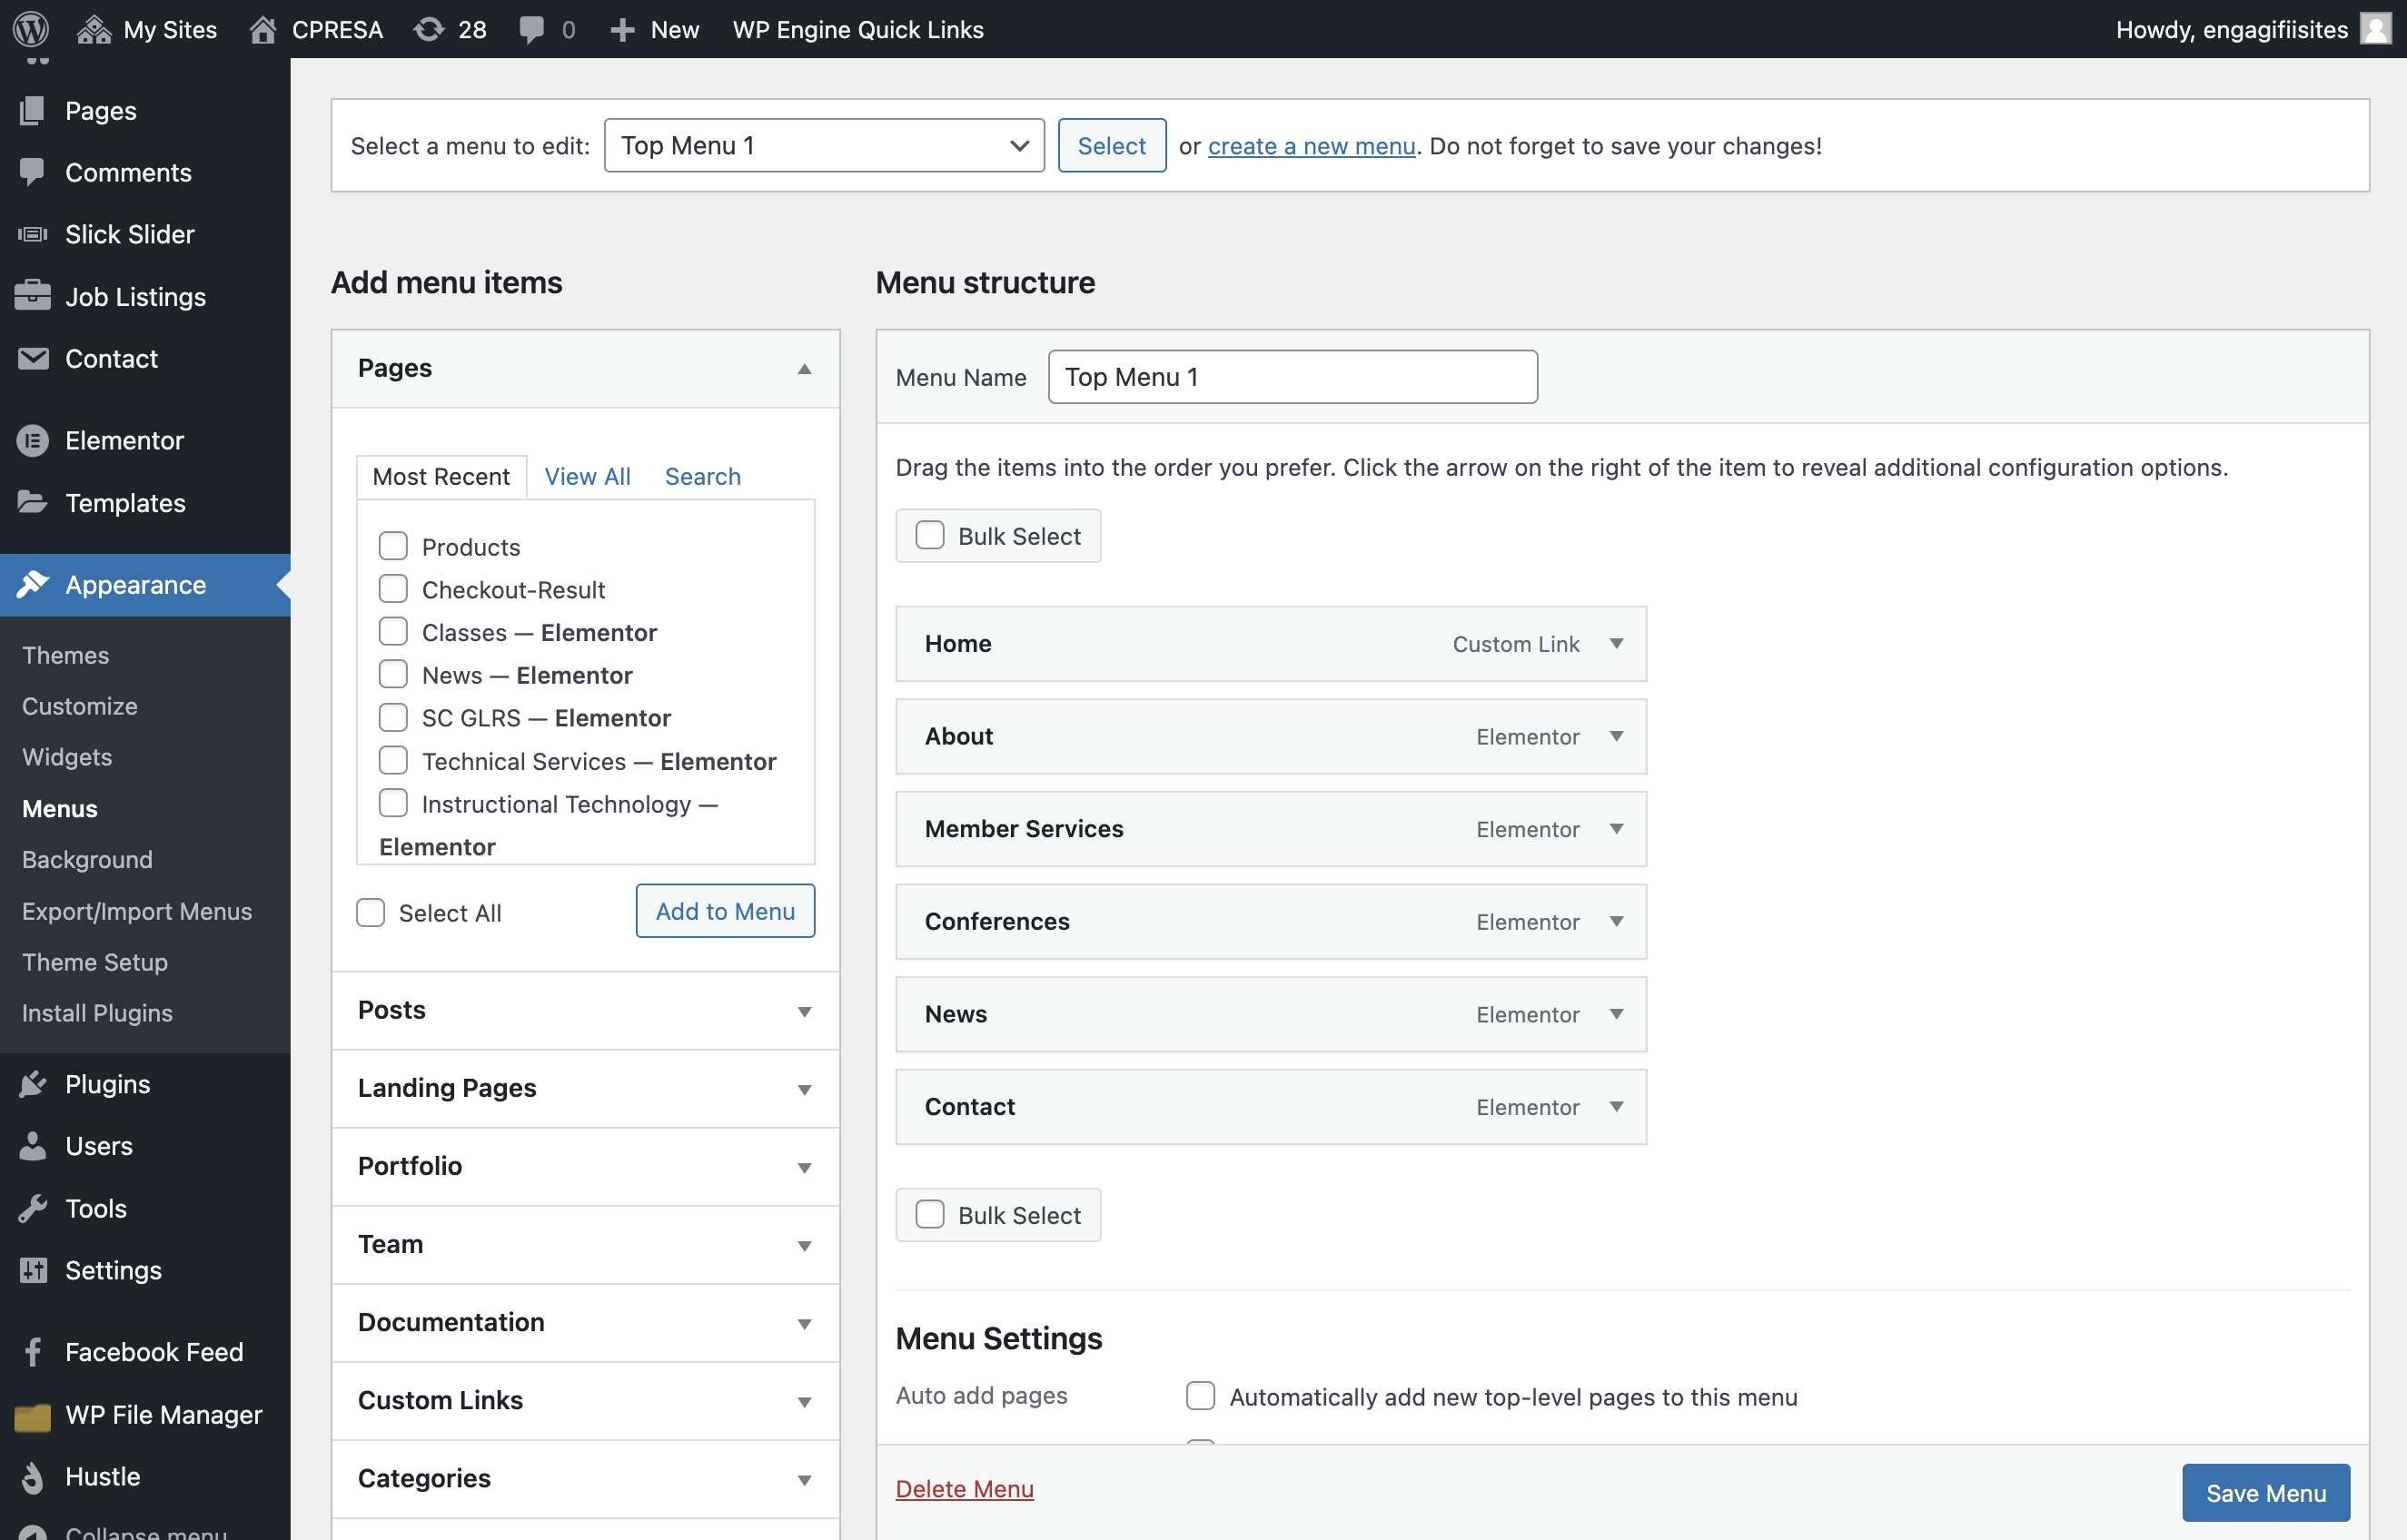
Task: Click the user avatar next to Howdy
Action: pyautogui.click(x=2376, y=28)
